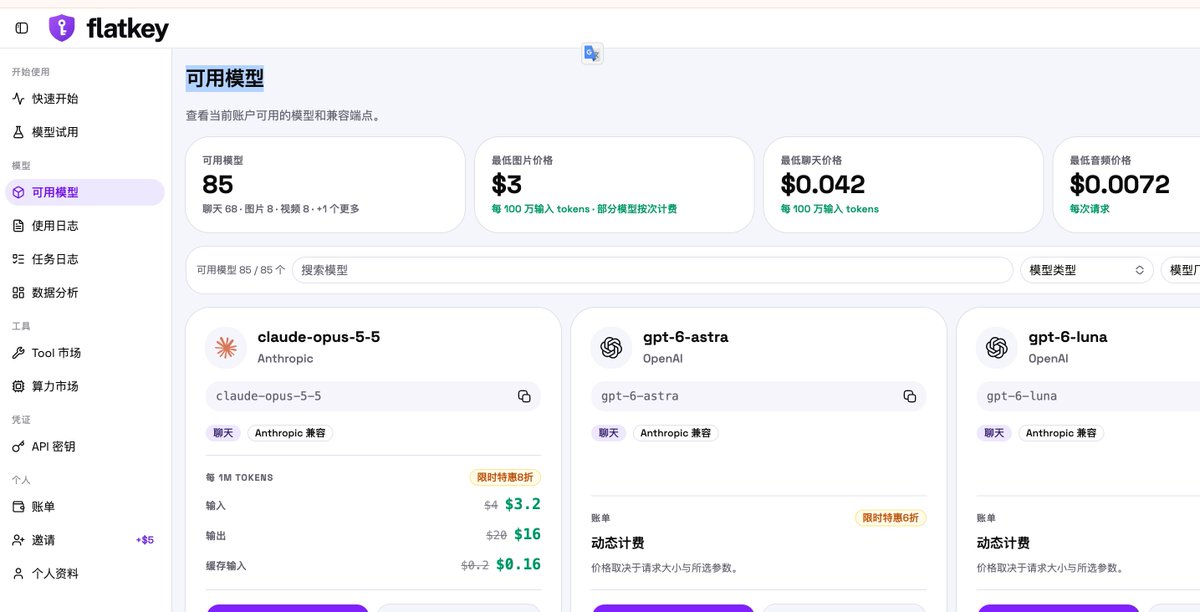Click the OpenAI logo on gpt-6-astra card

(611, 347)
